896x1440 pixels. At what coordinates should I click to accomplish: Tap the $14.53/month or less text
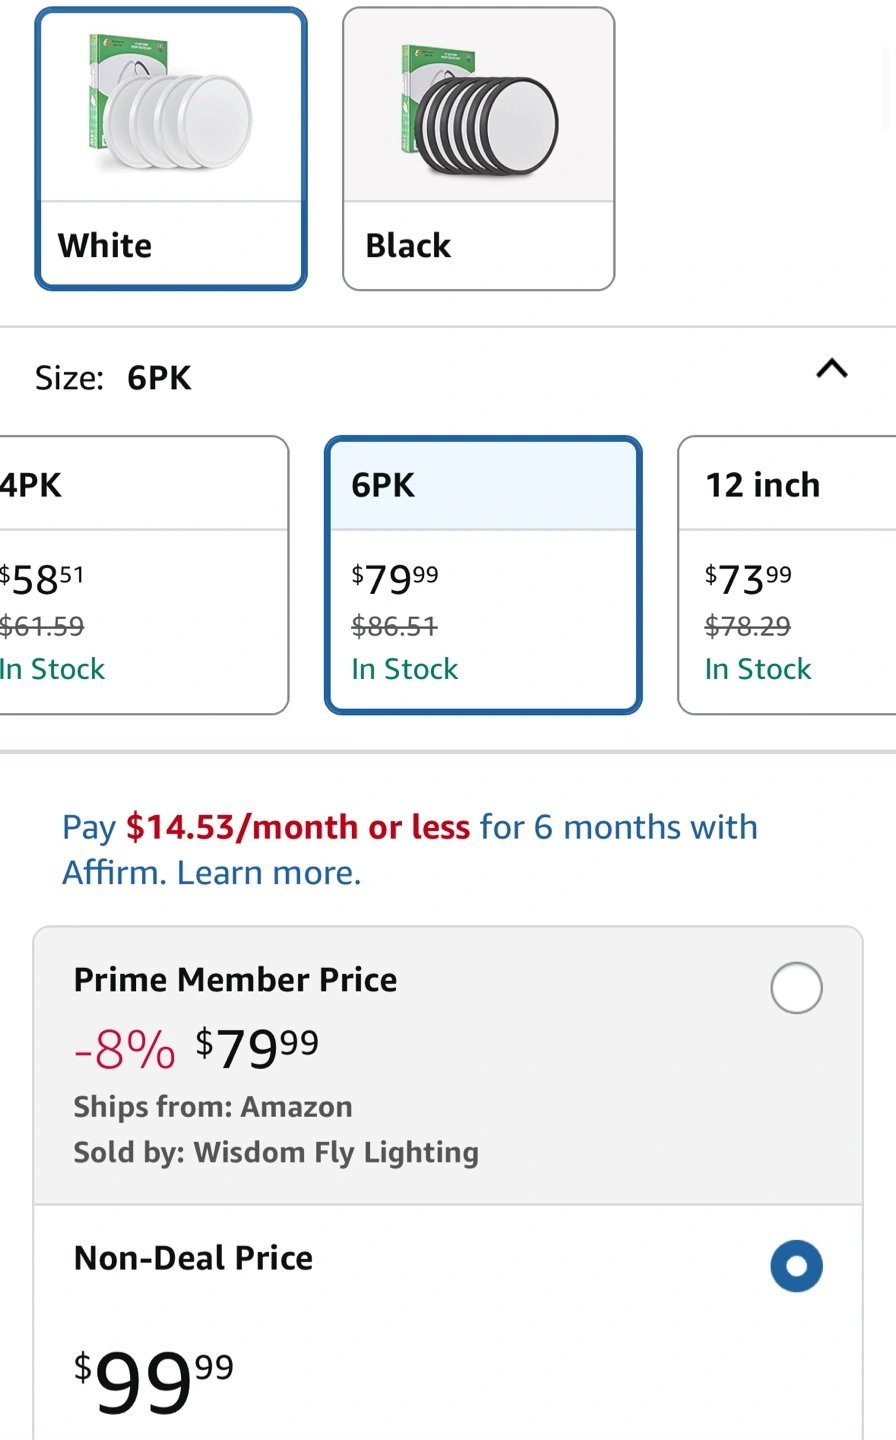[297, 827]
